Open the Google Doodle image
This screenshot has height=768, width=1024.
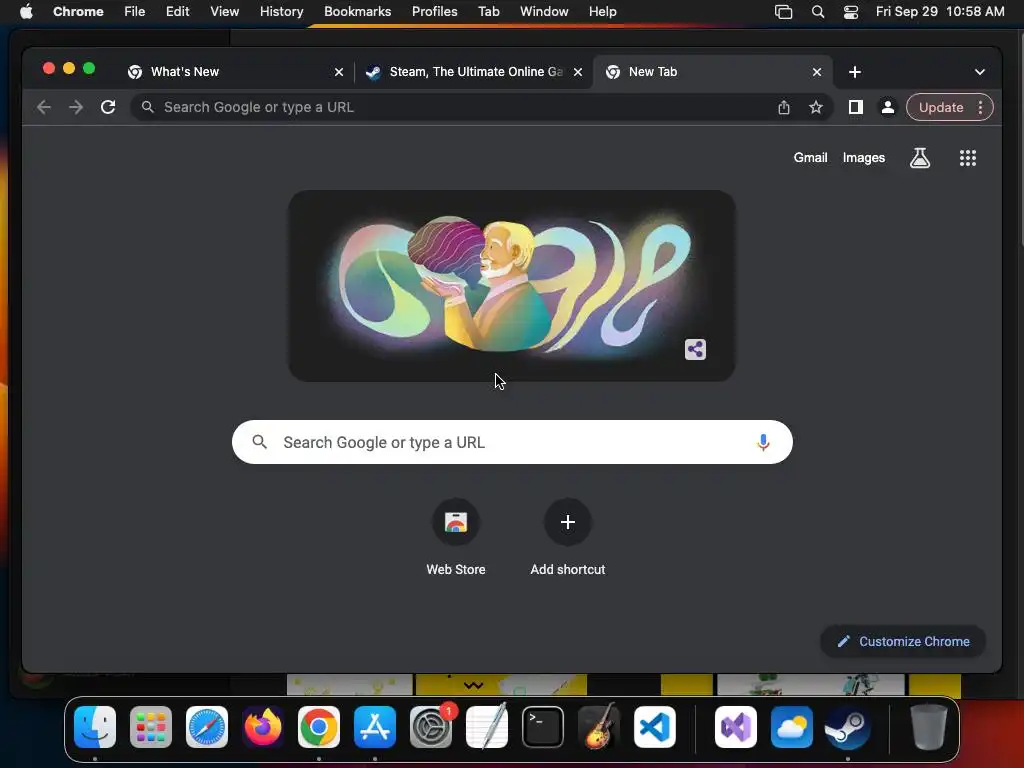coord(512,285)
